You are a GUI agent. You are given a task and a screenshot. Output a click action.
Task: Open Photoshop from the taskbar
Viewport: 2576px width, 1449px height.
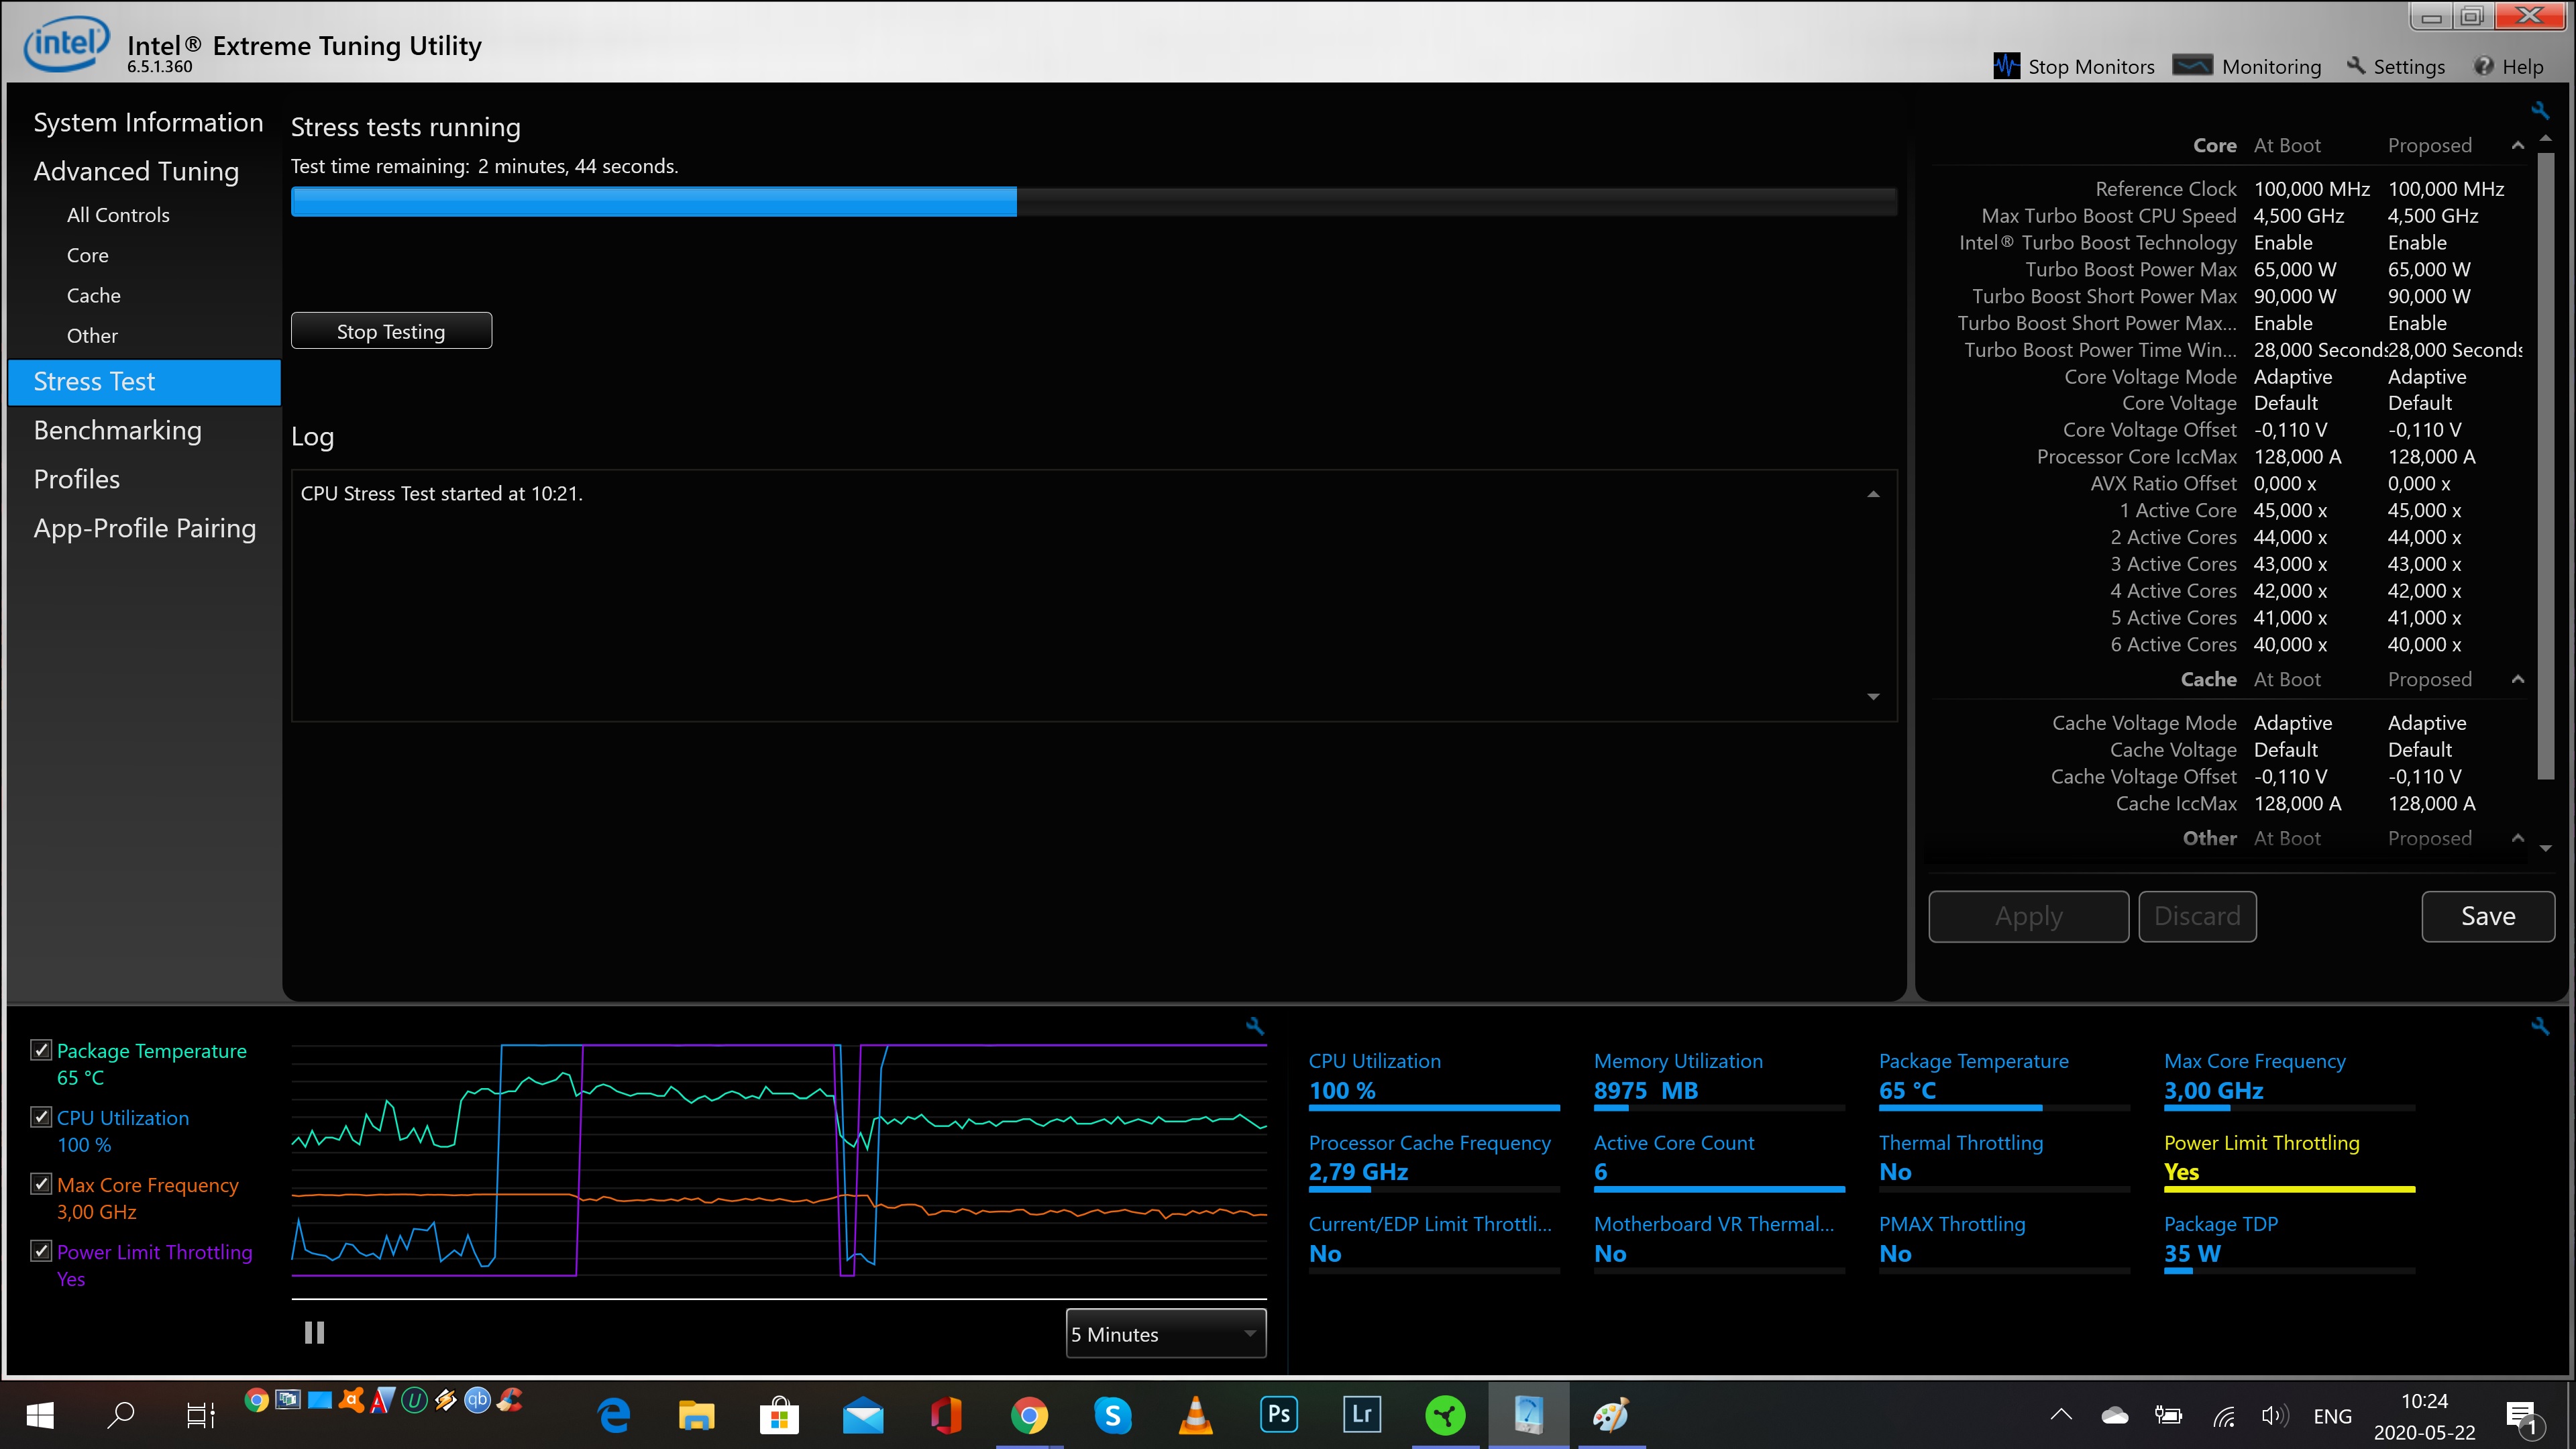click(x=1279, y=1414)
